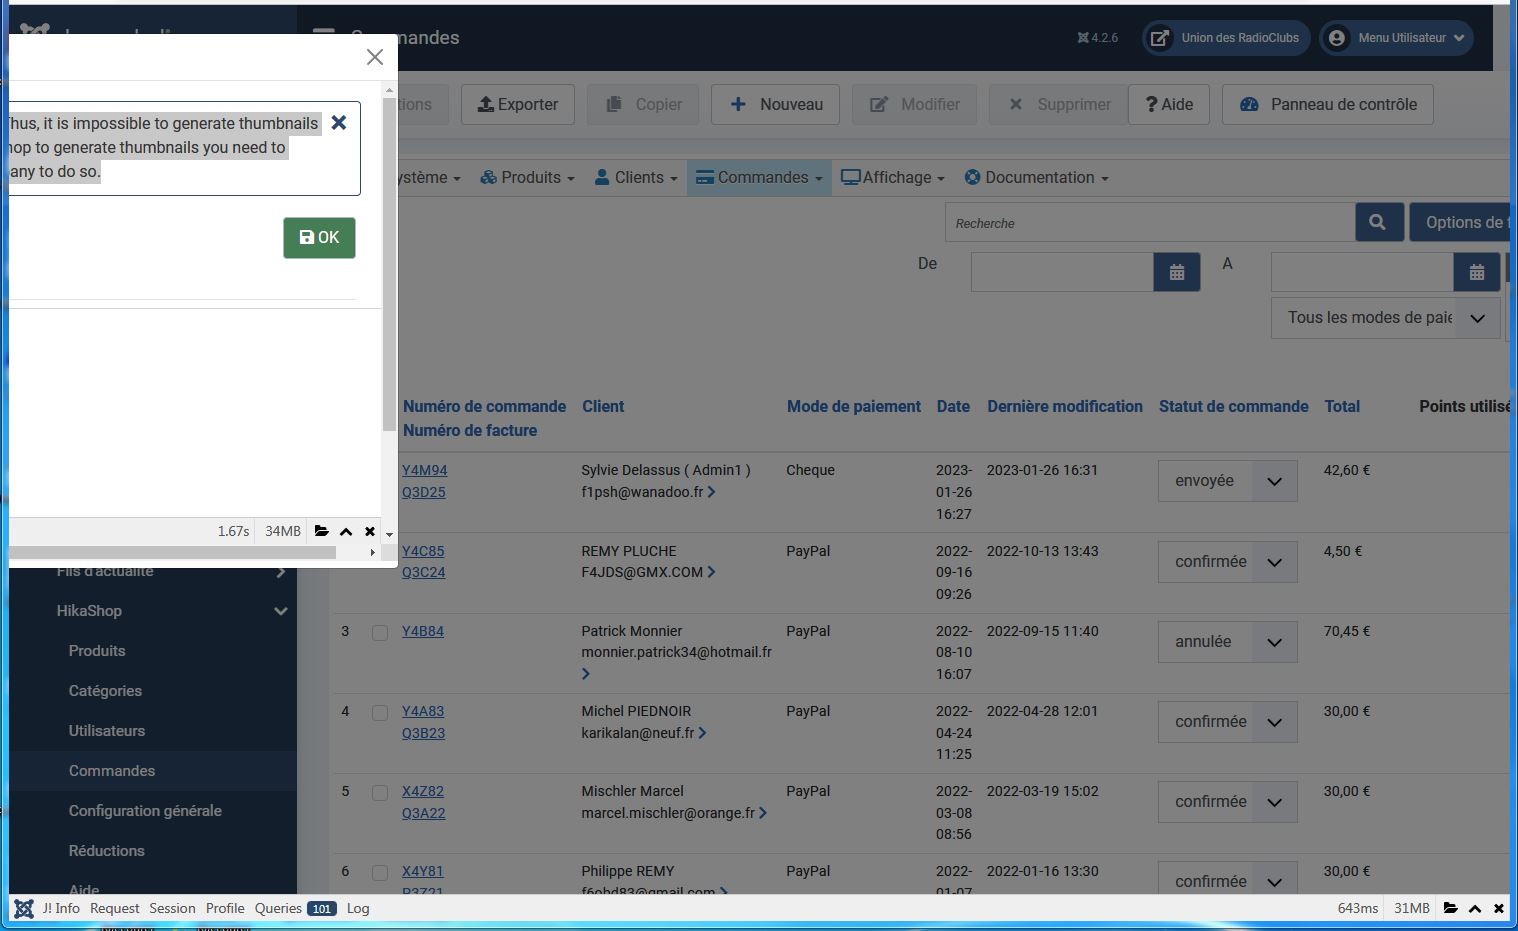
Task: Go to Panneau de contrôle
Action: point(1328,104)
